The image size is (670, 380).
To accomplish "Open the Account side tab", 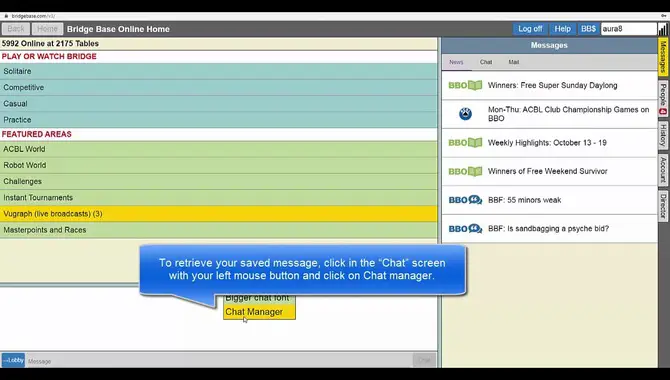I will [x=663, y=170].
